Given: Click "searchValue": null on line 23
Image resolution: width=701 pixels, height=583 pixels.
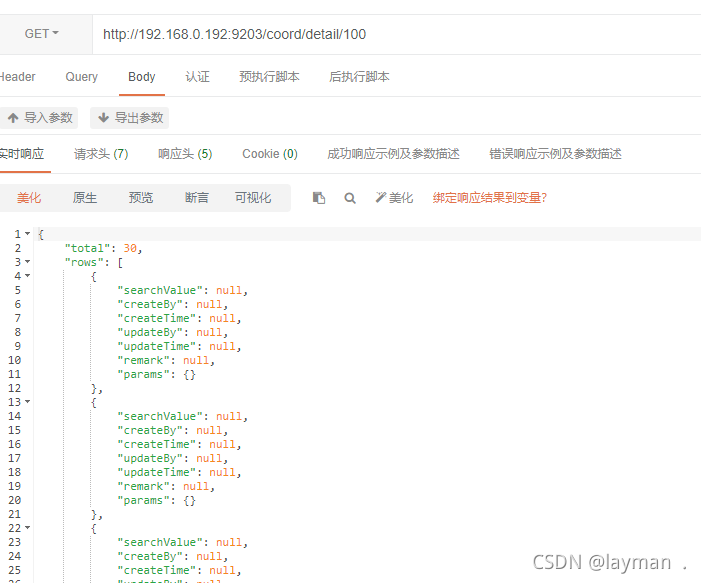Looking at the screenshot, I should [x=182, y=542].
